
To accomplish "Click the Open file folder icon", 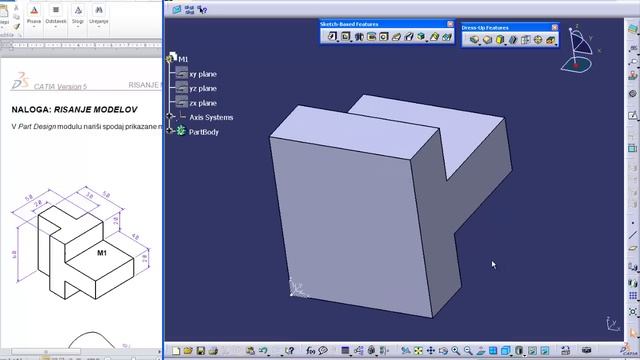I will point(188,351).
